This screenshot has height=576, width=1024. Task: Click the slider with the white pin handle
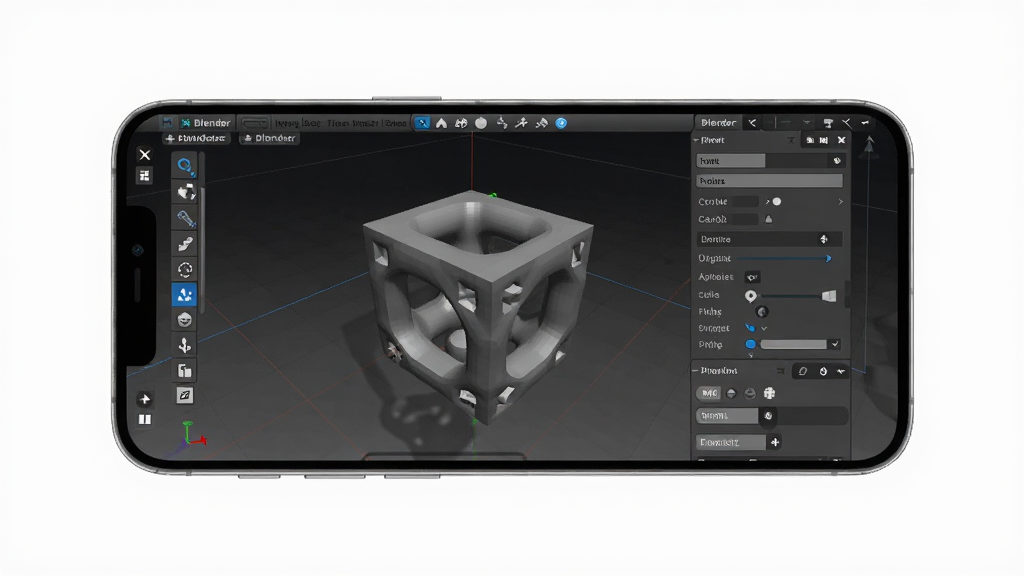tap(791, 296)
